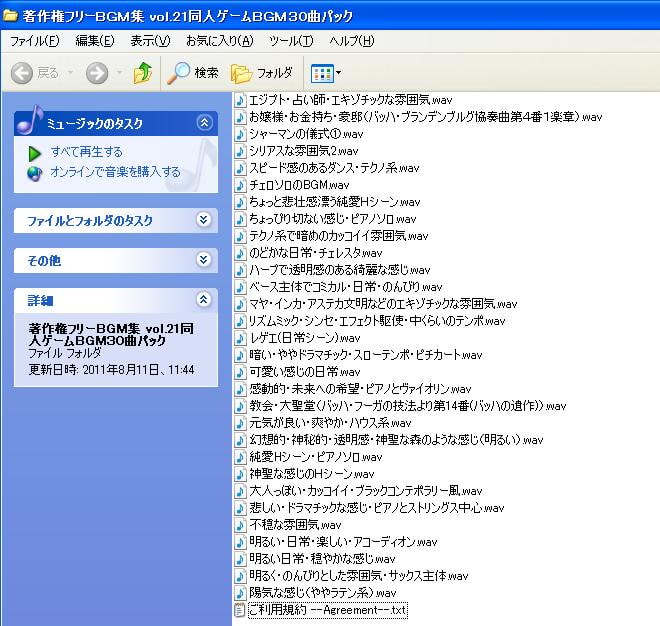The height and width of the screenshot is (626, 660).
Task: Open the 検索 search pane
Action: click(193, 73)
